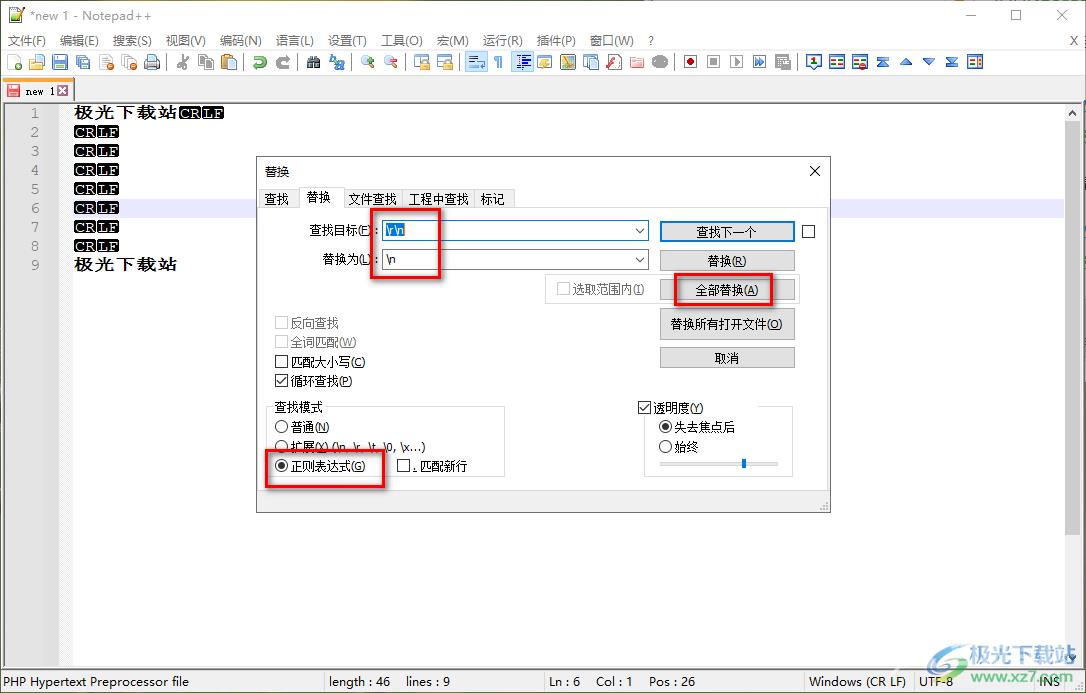Choose the 失去焦点后 transparency radio
Viewport: 1086px width, 693px height.
(665, 427)
